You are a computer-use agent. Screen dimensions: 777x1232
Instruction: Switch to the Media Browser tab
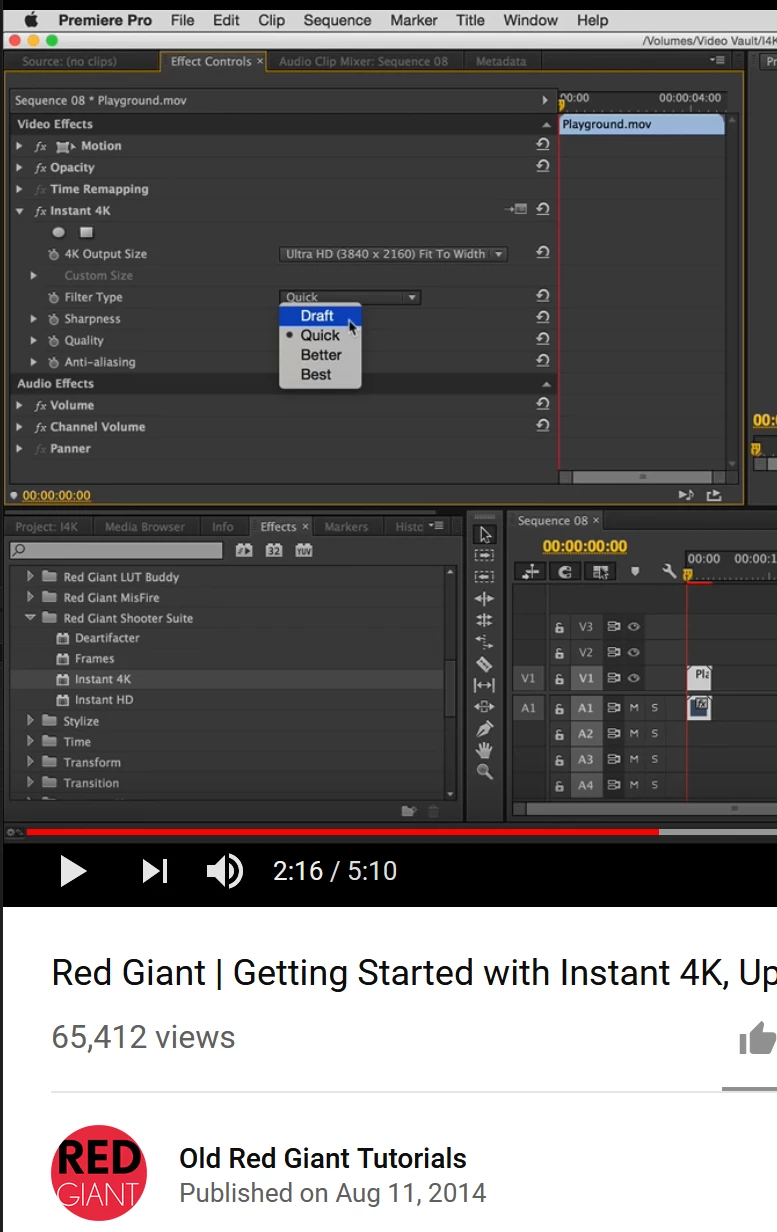click(x=144, y=527)
